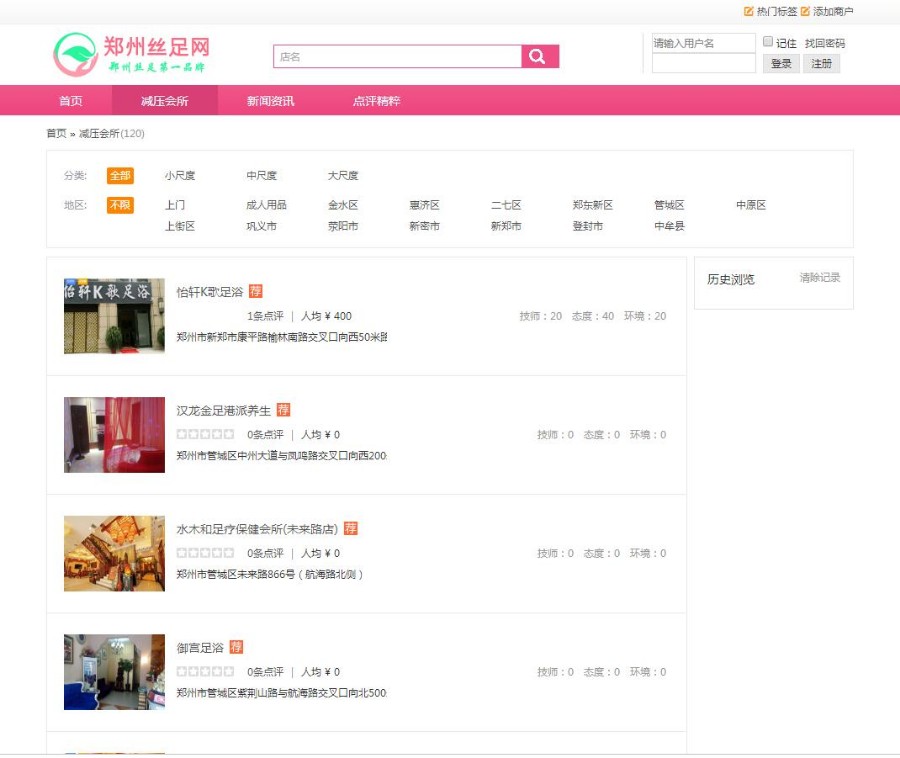The height and width of the screenshot is (758, 900).
Task: Go to 首页 in navigation bar
Action: pos(71,100)
